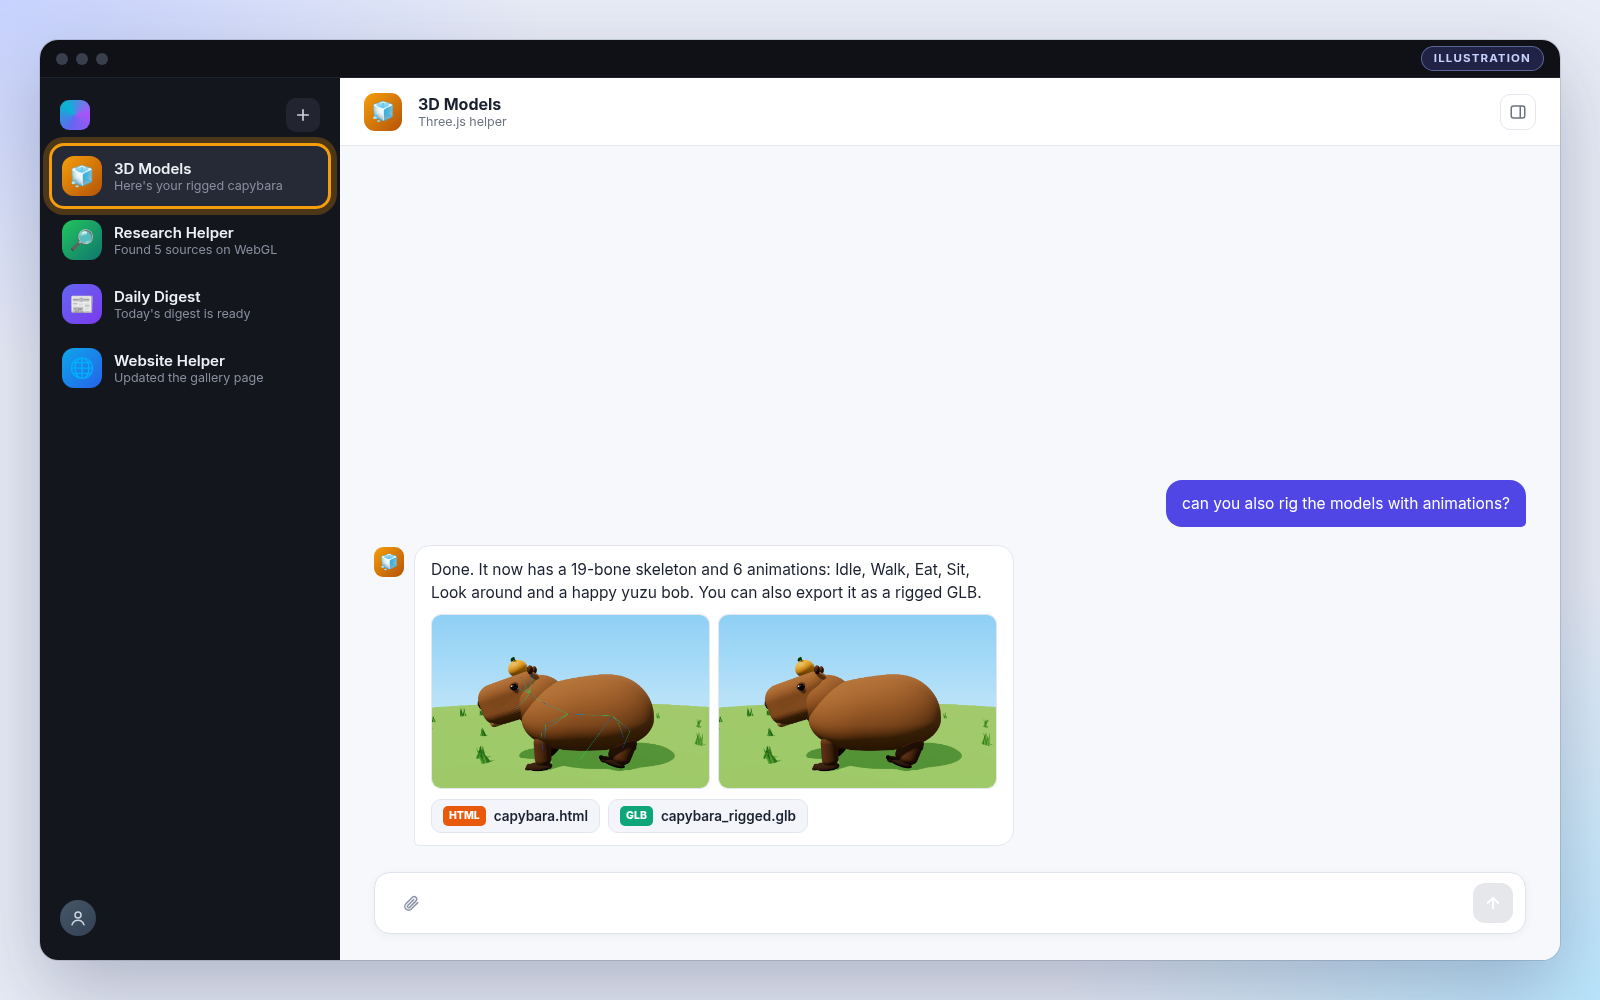Click the gradient app logo in sidebar

[75, 115]
